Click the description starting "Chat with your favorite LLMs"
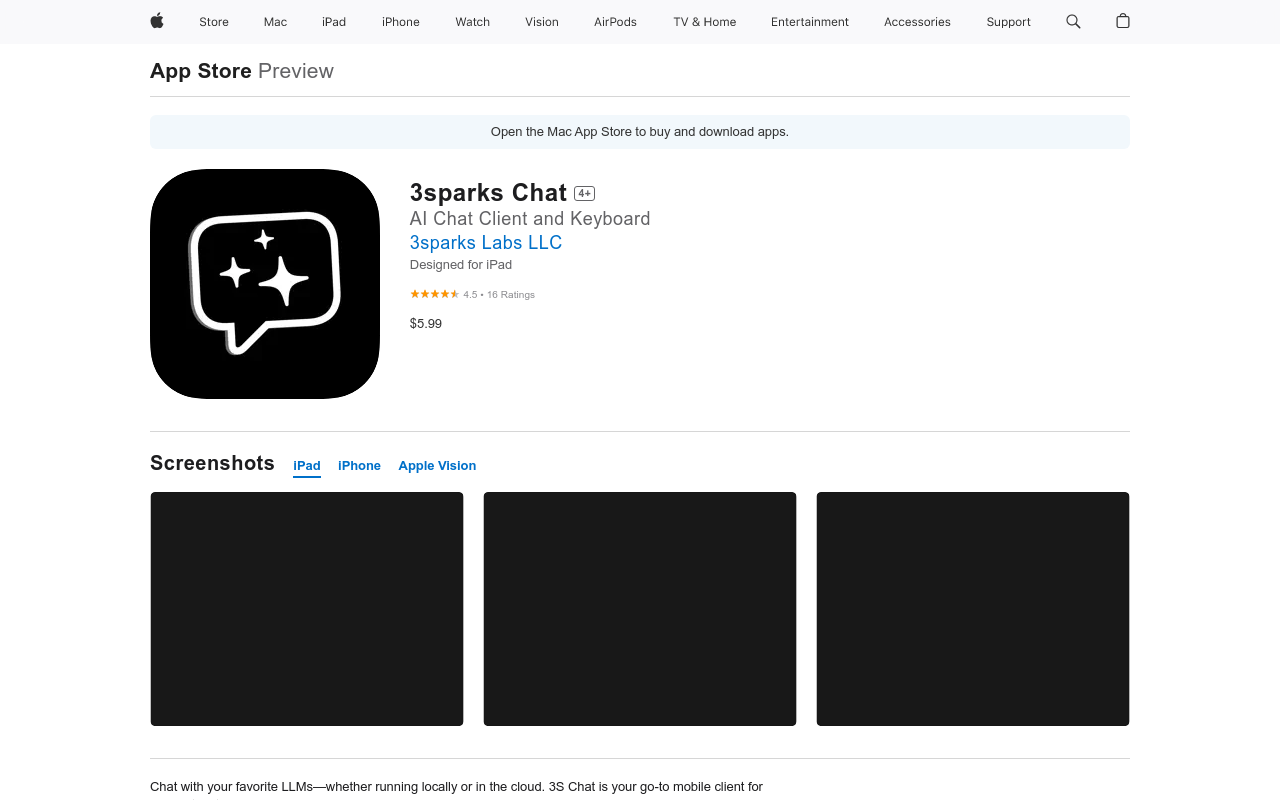Viewport: 1280px width, 800px height. [x=456, y=787]
